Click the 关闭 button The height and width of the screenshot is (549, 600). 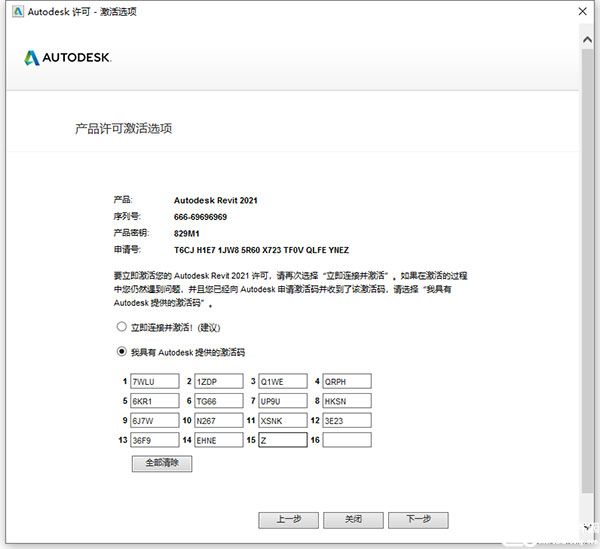[x=354, y=520]
